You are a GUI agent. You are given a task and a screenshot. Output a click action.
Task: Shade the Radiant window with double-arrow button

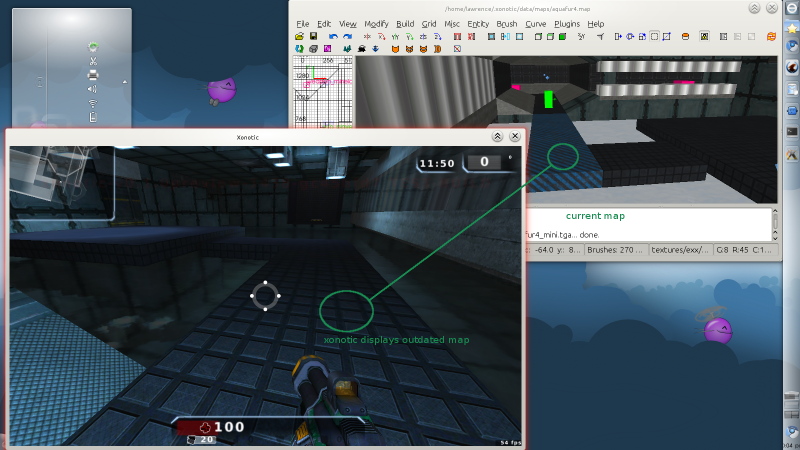pos(755,8)
